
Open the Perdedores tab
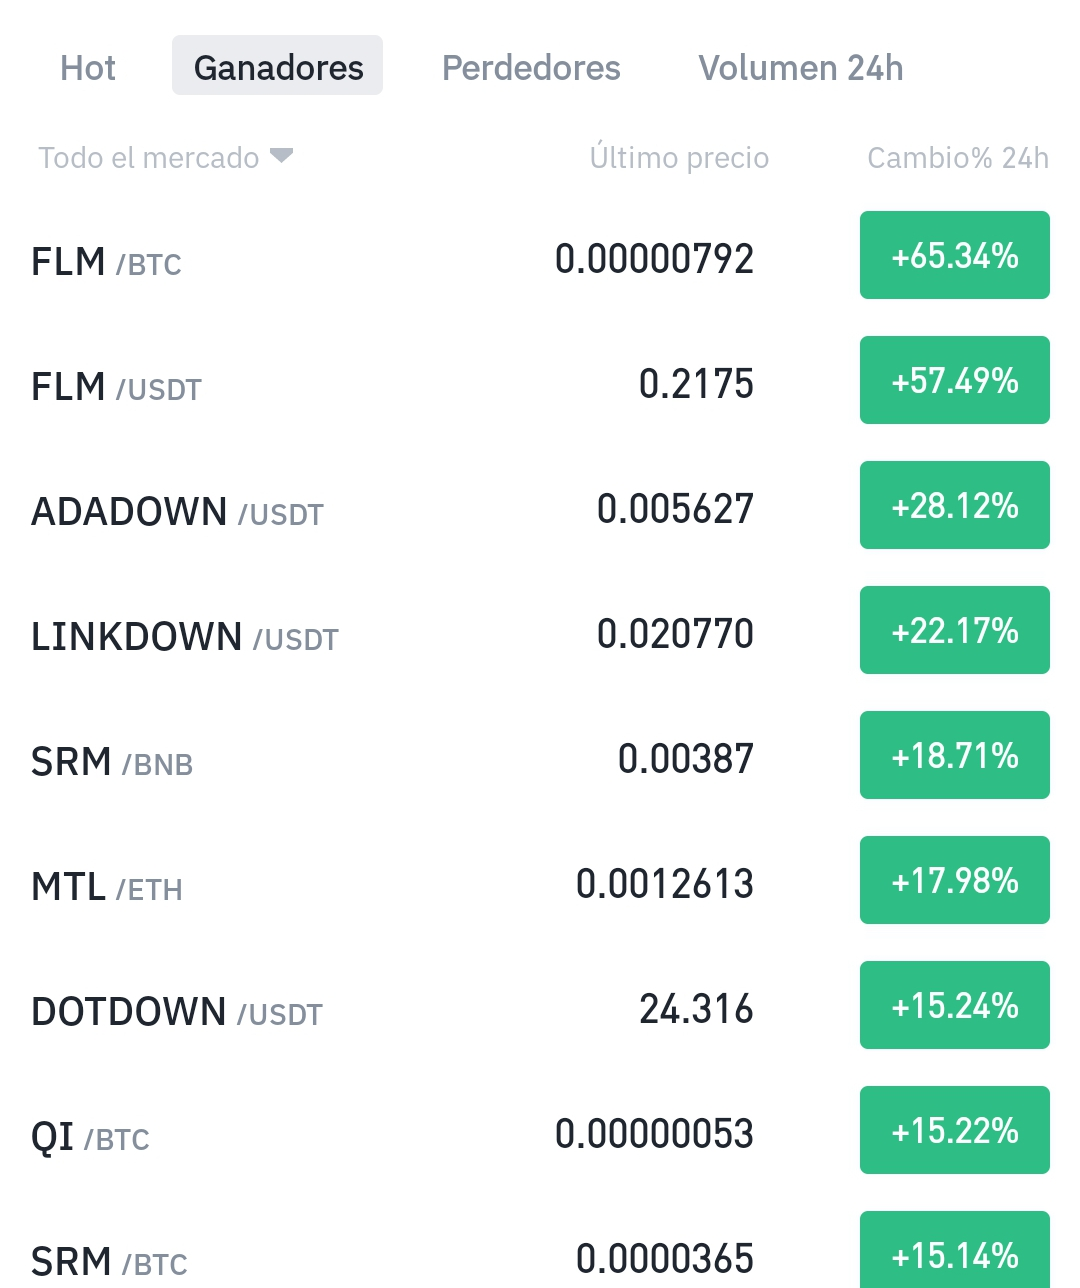coord(531,68)
